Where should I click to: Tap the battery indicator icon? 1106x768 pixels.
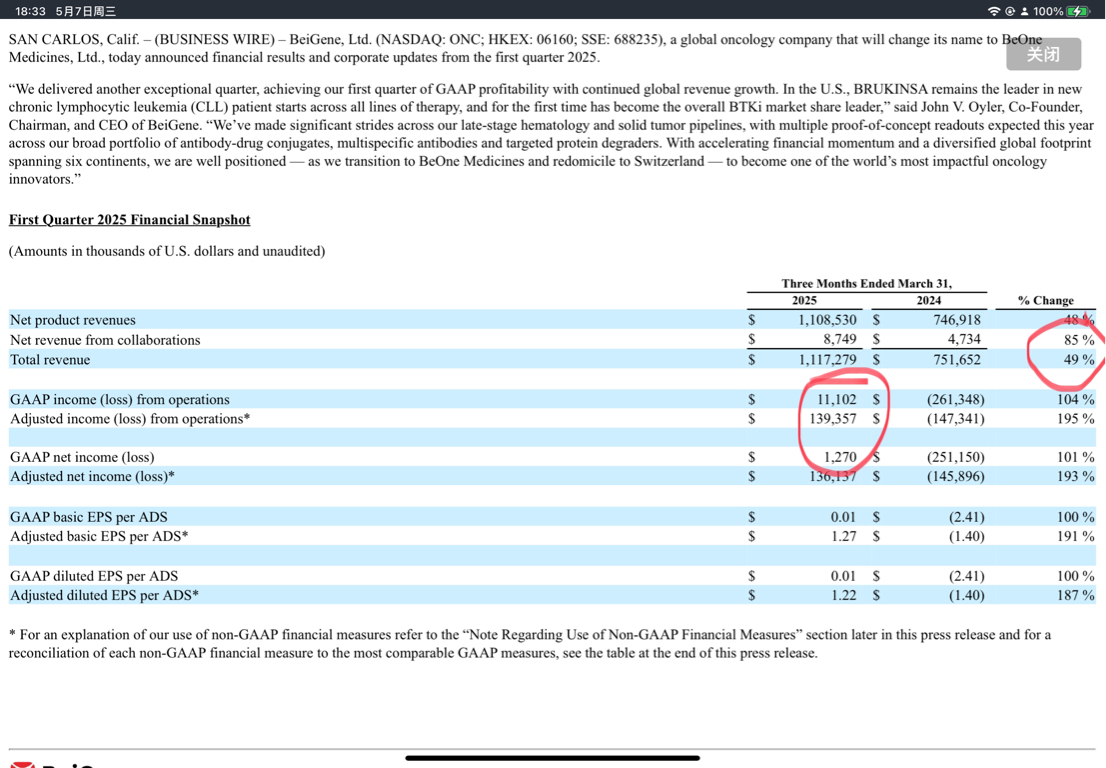1078,11
